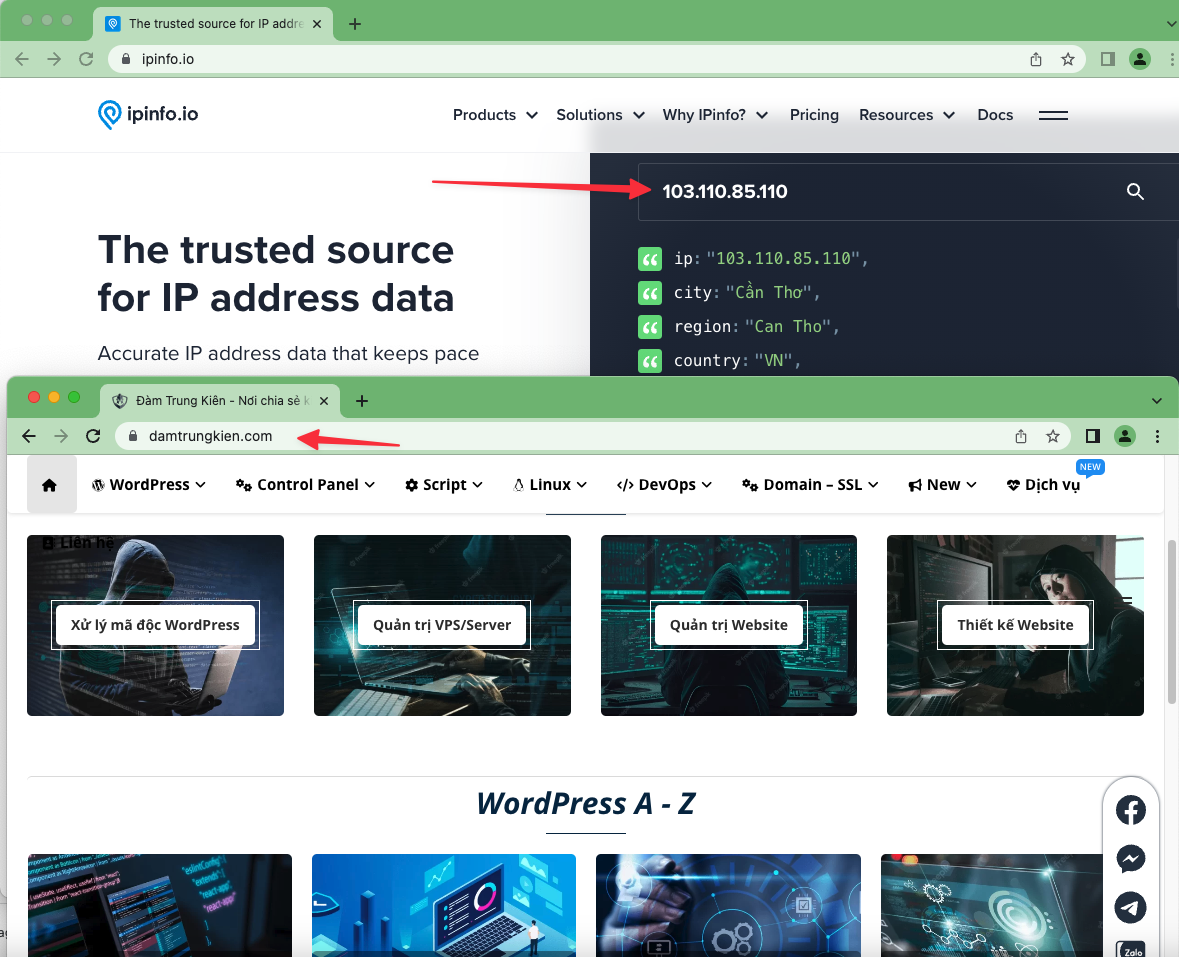
Task: Select the ipinfo.io browser tab
Action: tap(214, 24)
